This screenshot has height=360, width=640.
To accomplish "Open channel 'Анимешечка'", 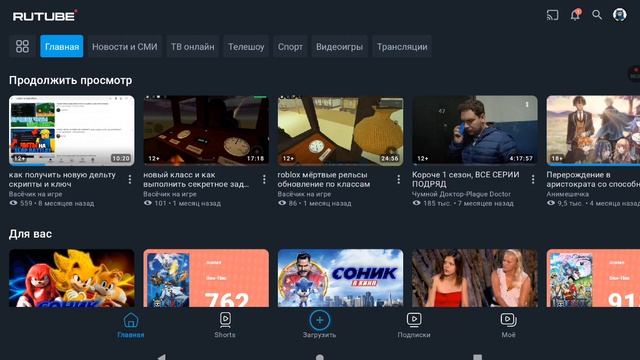I will tap(567, 194).
